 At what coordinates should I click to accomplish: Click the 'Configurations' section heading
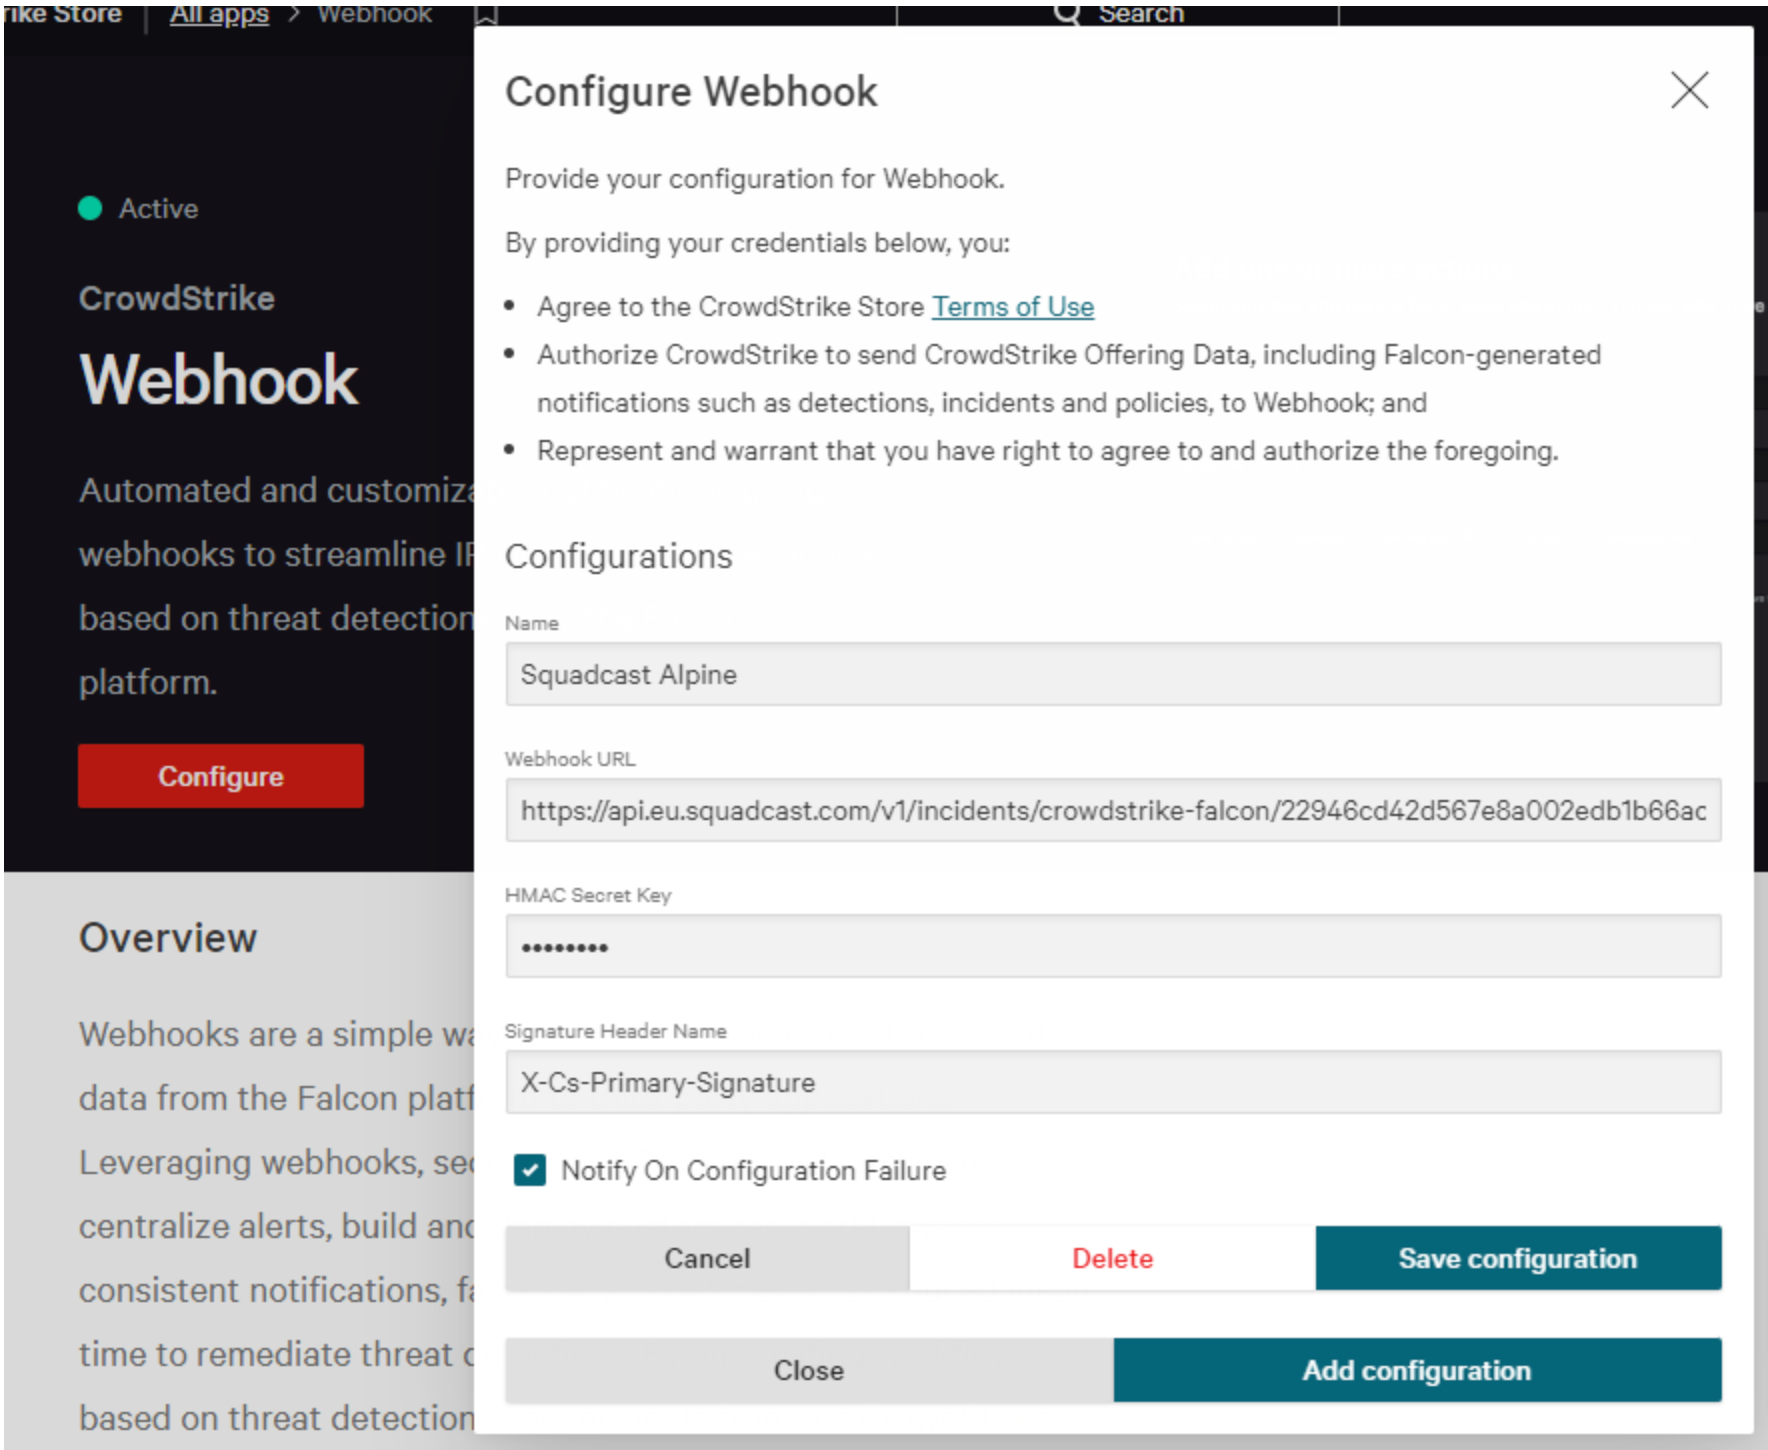point(619,557)
